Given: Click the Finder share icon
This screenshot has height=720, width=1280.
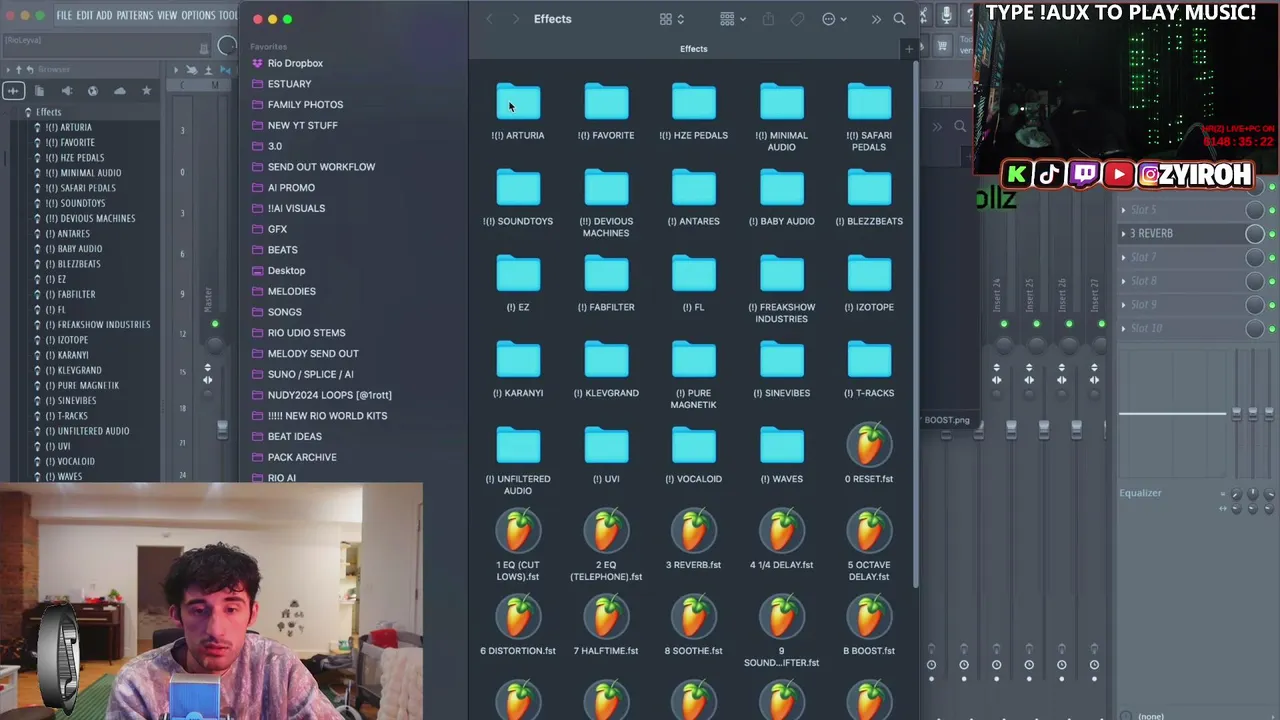Looking at the screenshot, I should pyautogui.click(x=768, y=19).
